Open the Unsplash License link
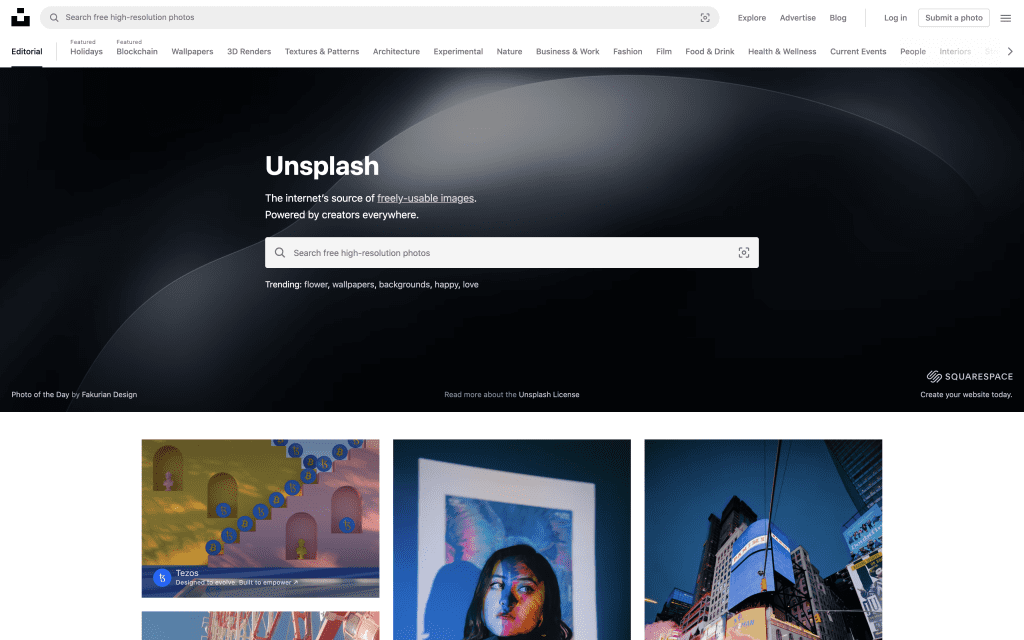Viewport: 1024px width, 640px height. point(549,394)
